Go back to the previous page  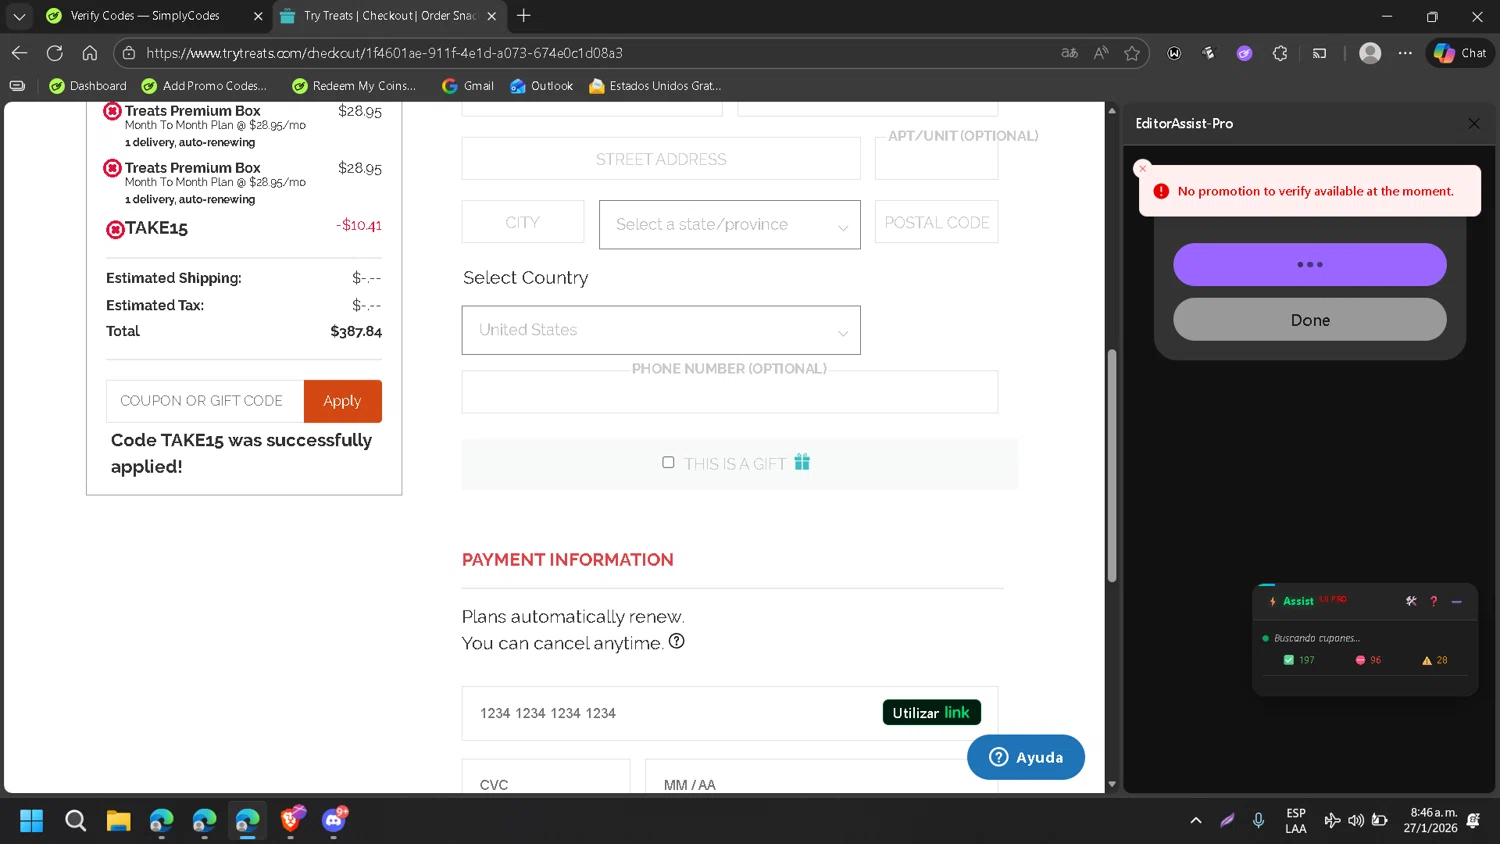coord(19,53)
